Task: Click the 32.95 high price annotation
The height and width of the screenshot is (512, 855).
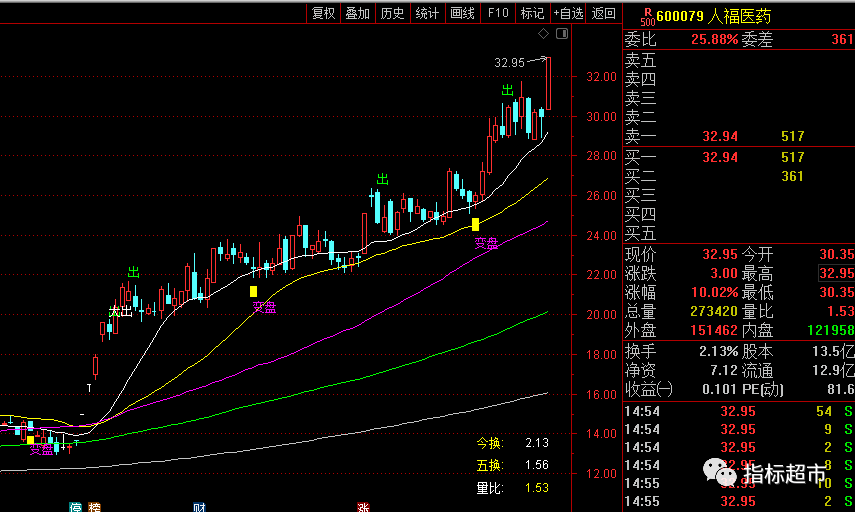Action: point(509,63)
